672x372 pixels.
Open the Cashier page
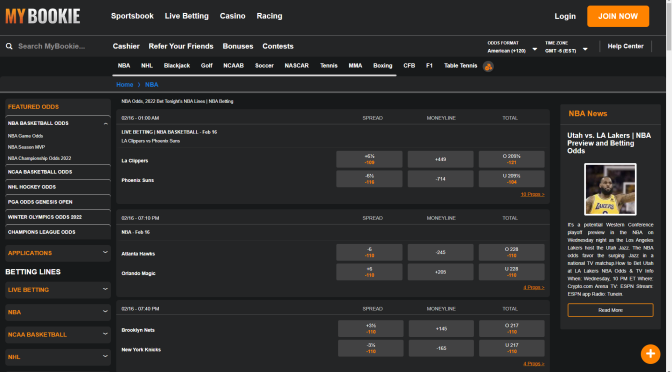point(126,46)
